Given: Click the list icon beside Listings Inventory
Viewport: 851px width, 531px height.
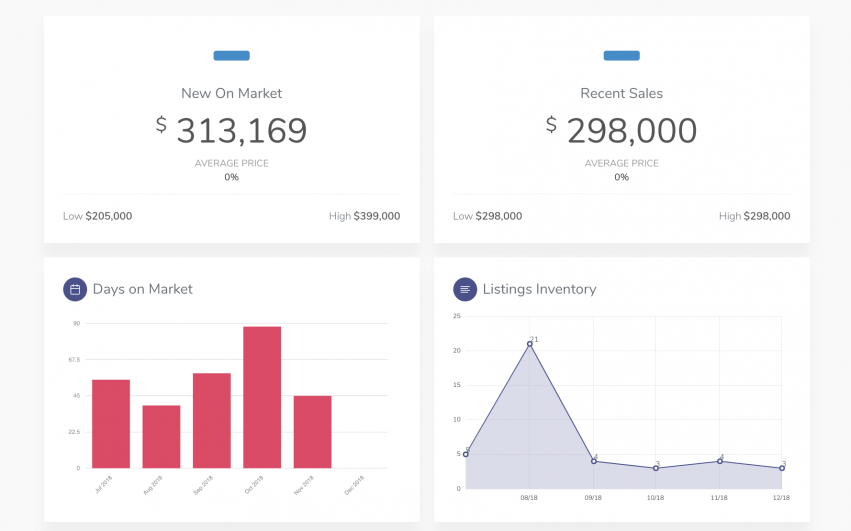Looking at the screenshot, I should [465, 289].
